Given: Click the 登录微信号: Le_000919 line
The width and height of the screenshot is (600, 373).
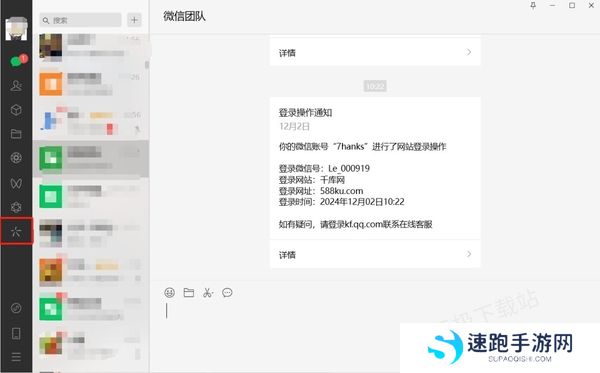Looking at the screenshot, I should click(x=324, y=168).
